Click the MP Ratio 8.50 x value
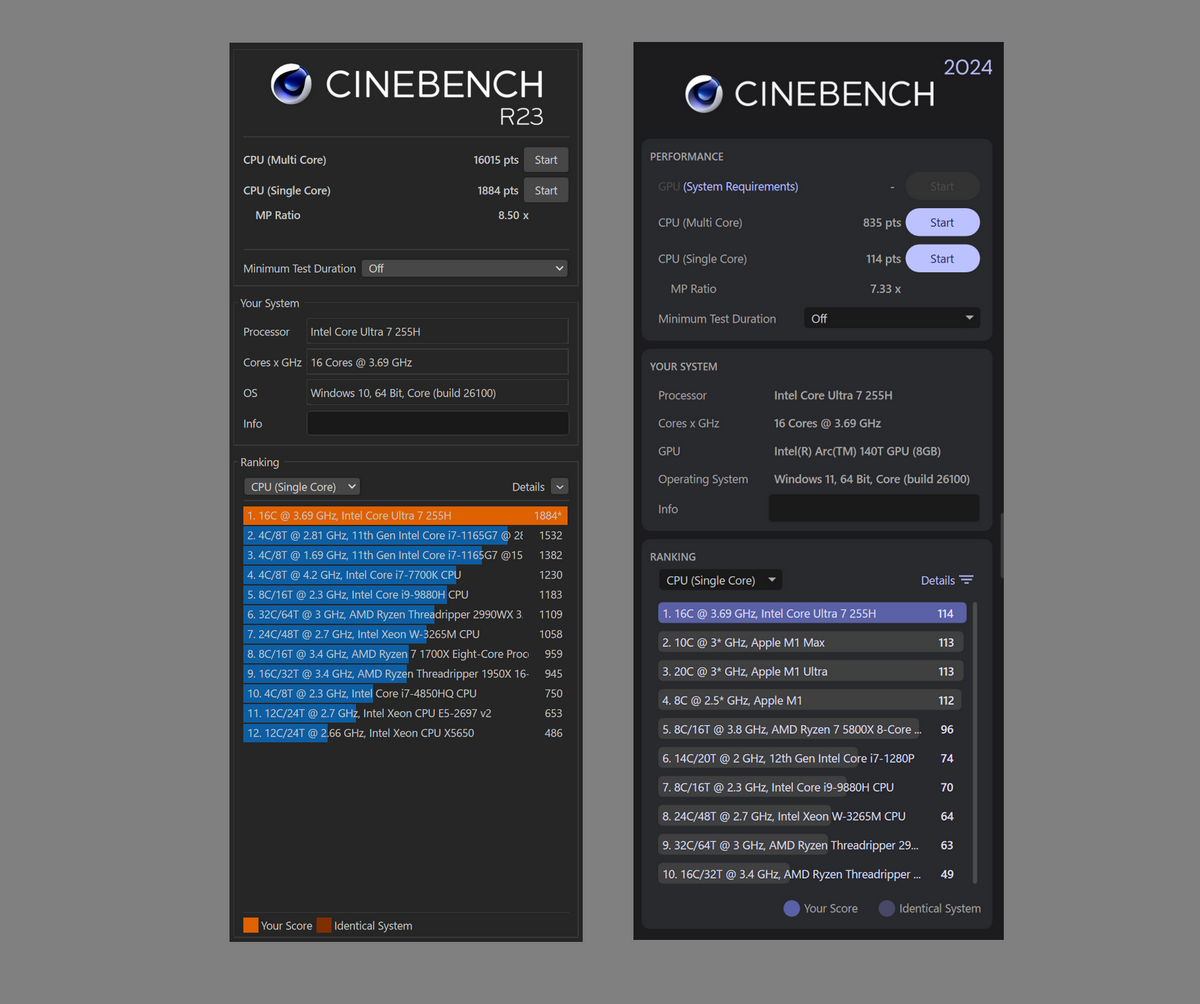The image size is (1200, 1004). 513,216
